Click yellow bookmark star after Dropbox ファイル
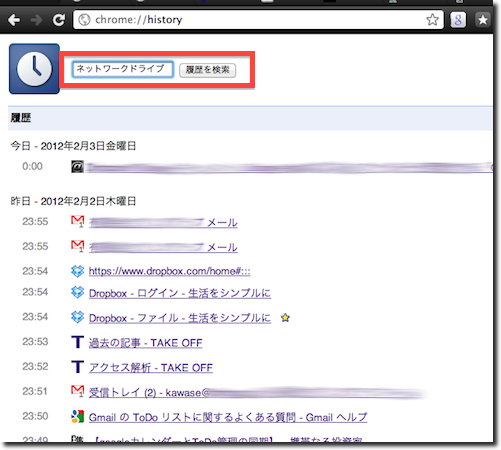Viewport: 501px width, 450px height. point(285,318)
